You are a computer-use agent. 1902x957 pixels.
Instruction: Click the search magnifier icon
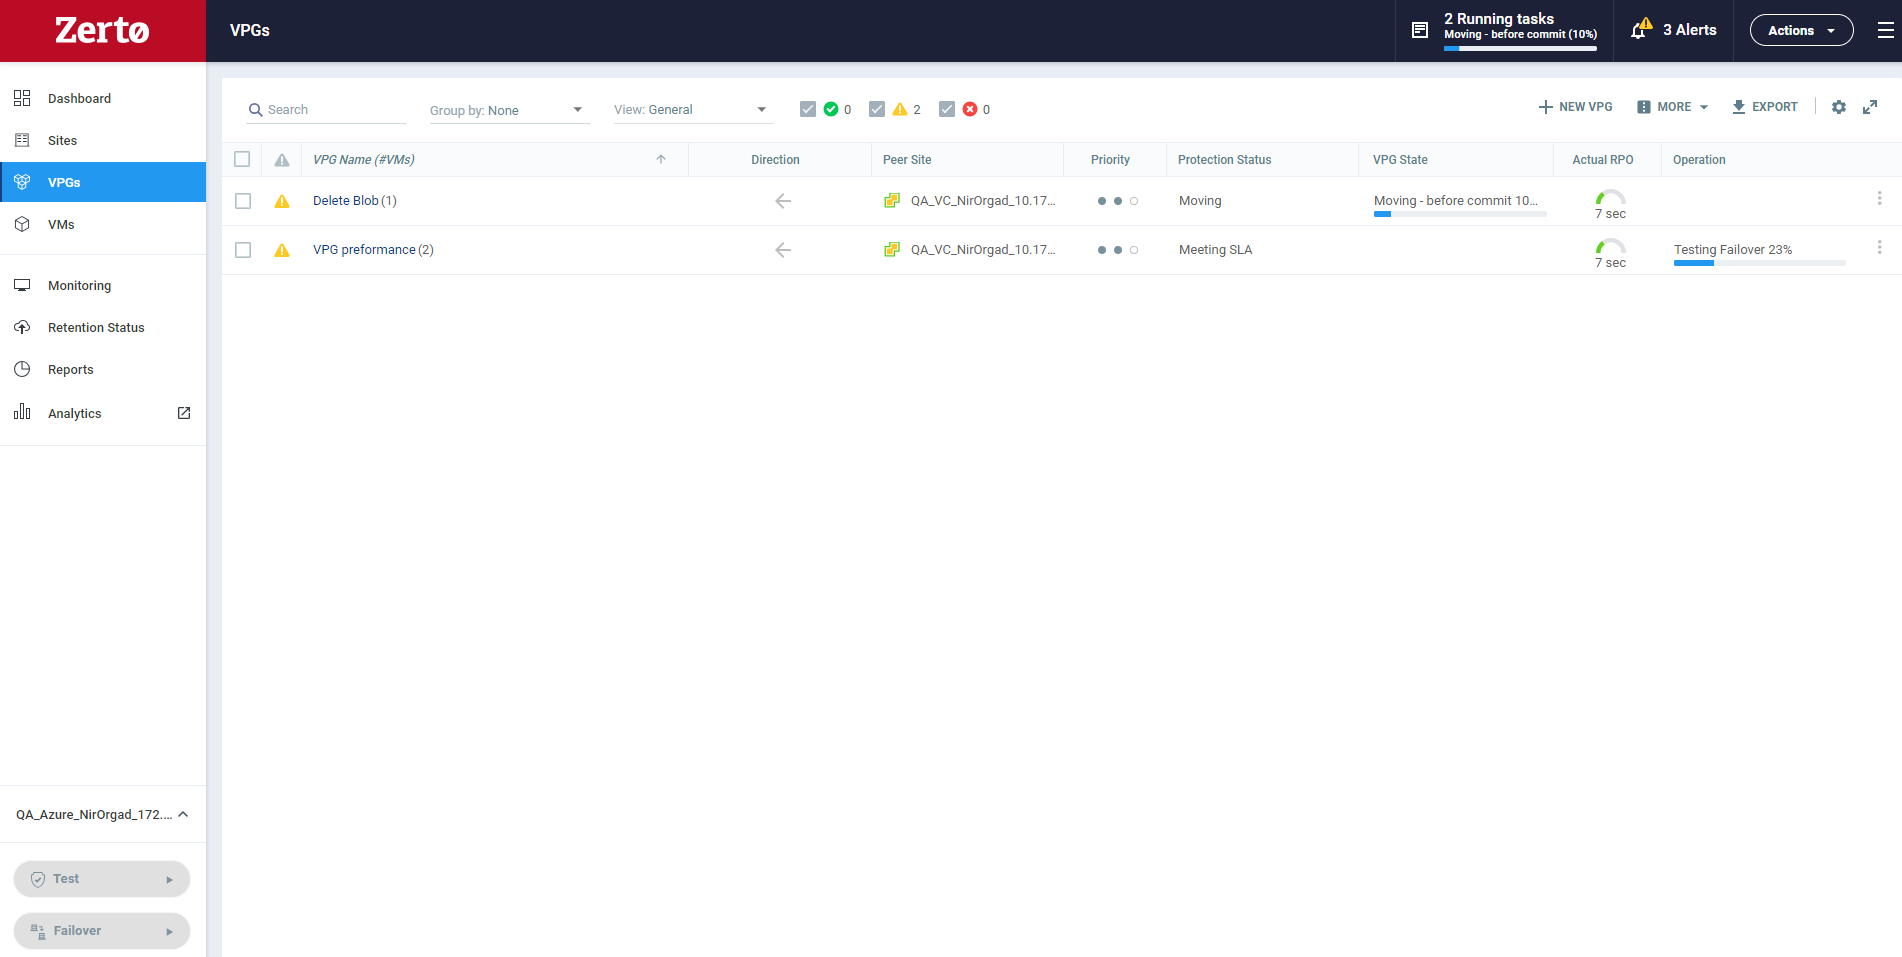tap(256, 110)
